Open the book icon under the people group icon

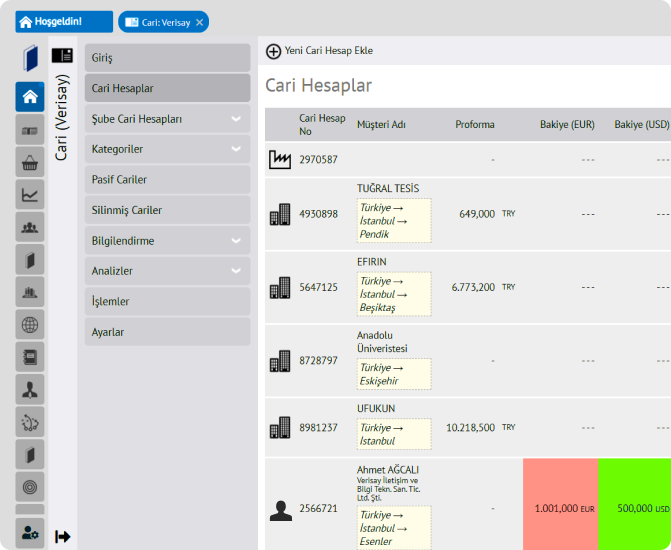(30, 260)
